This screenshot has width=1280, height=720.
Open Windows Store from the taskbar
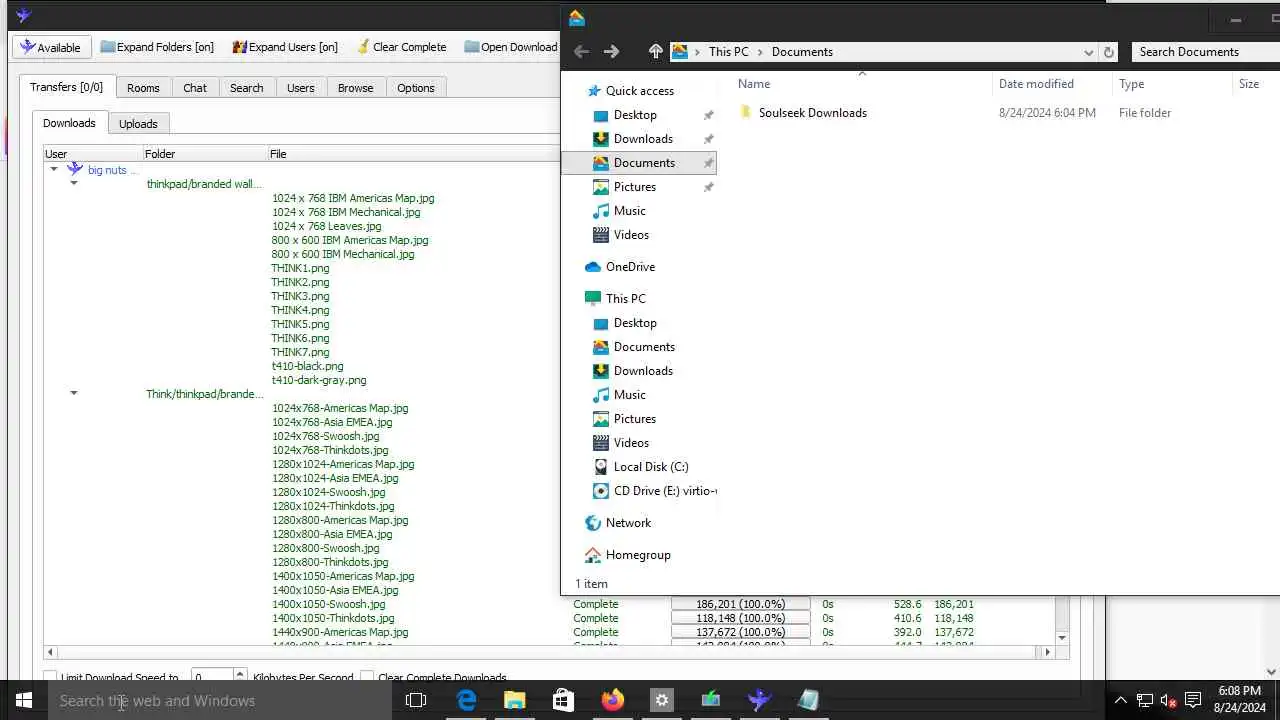pyautogui.click(x=563, y=700)
